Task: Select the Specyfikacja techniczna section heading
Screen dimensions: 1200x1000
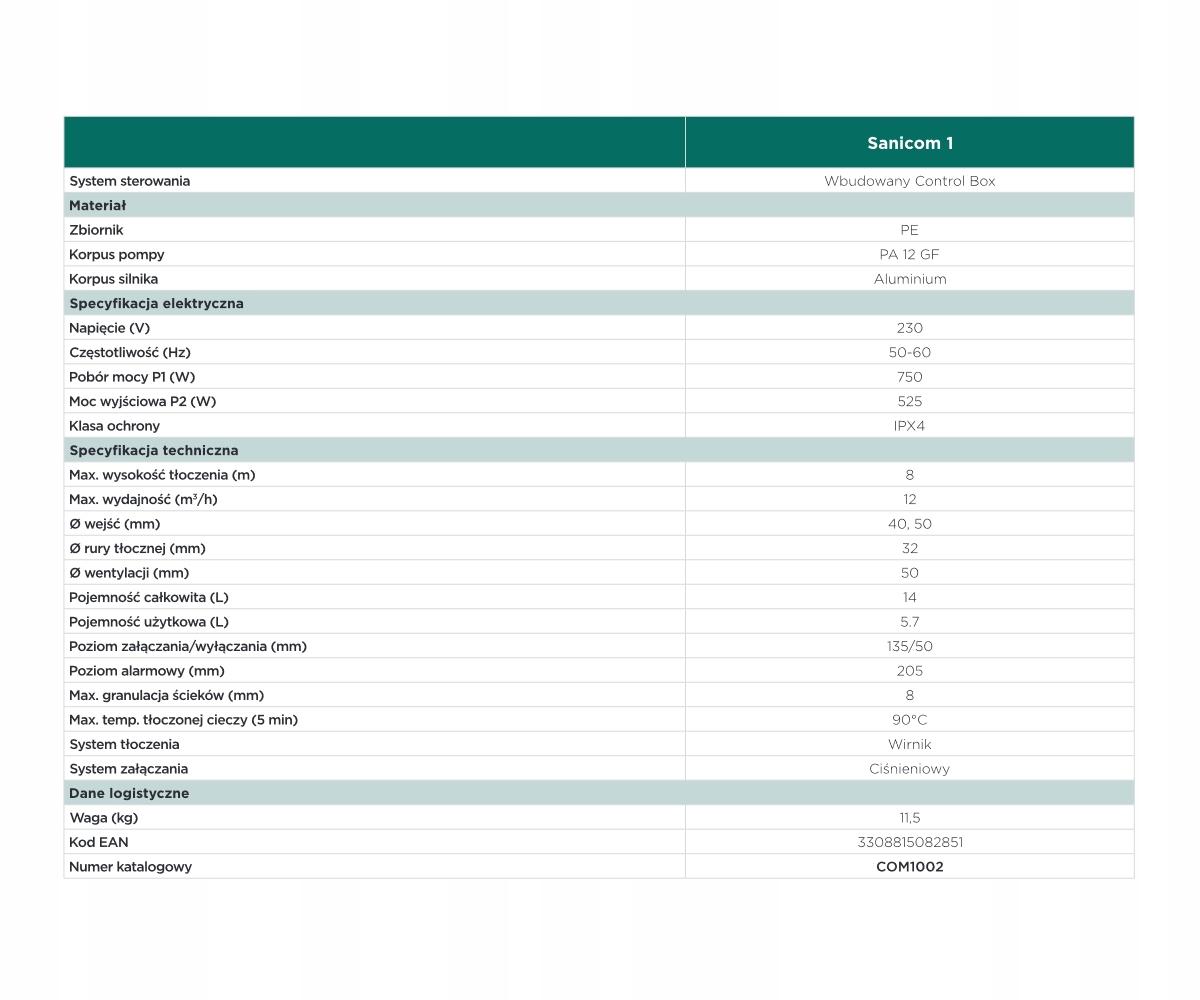Action: 154,451
